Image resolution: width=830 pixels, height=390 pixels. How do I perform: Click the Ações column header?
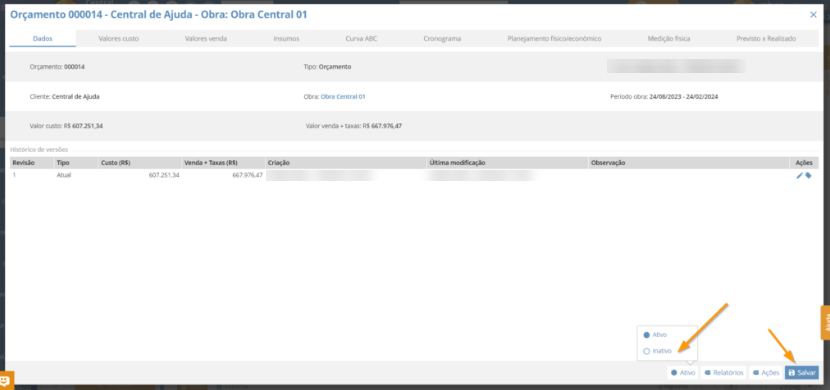(804, 163)
